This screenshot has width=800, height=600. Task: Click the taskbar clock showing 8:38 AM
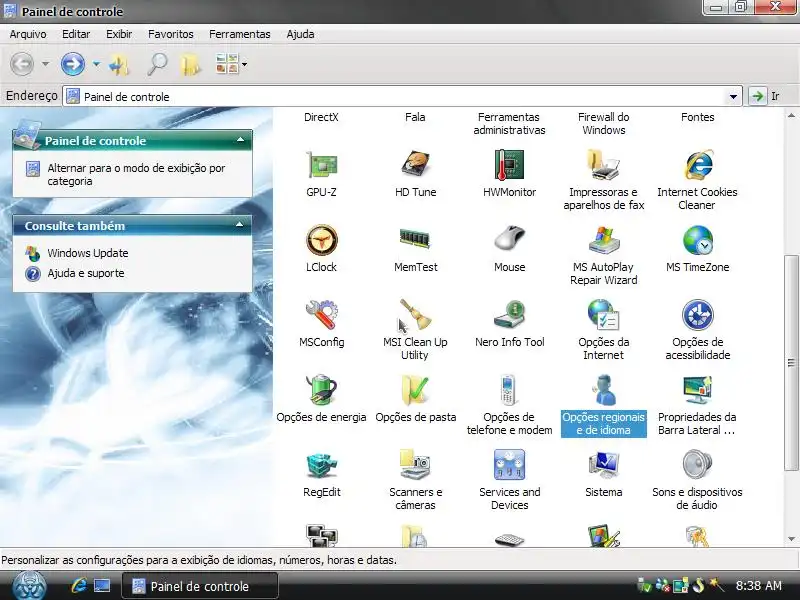[x=759, y=586]
